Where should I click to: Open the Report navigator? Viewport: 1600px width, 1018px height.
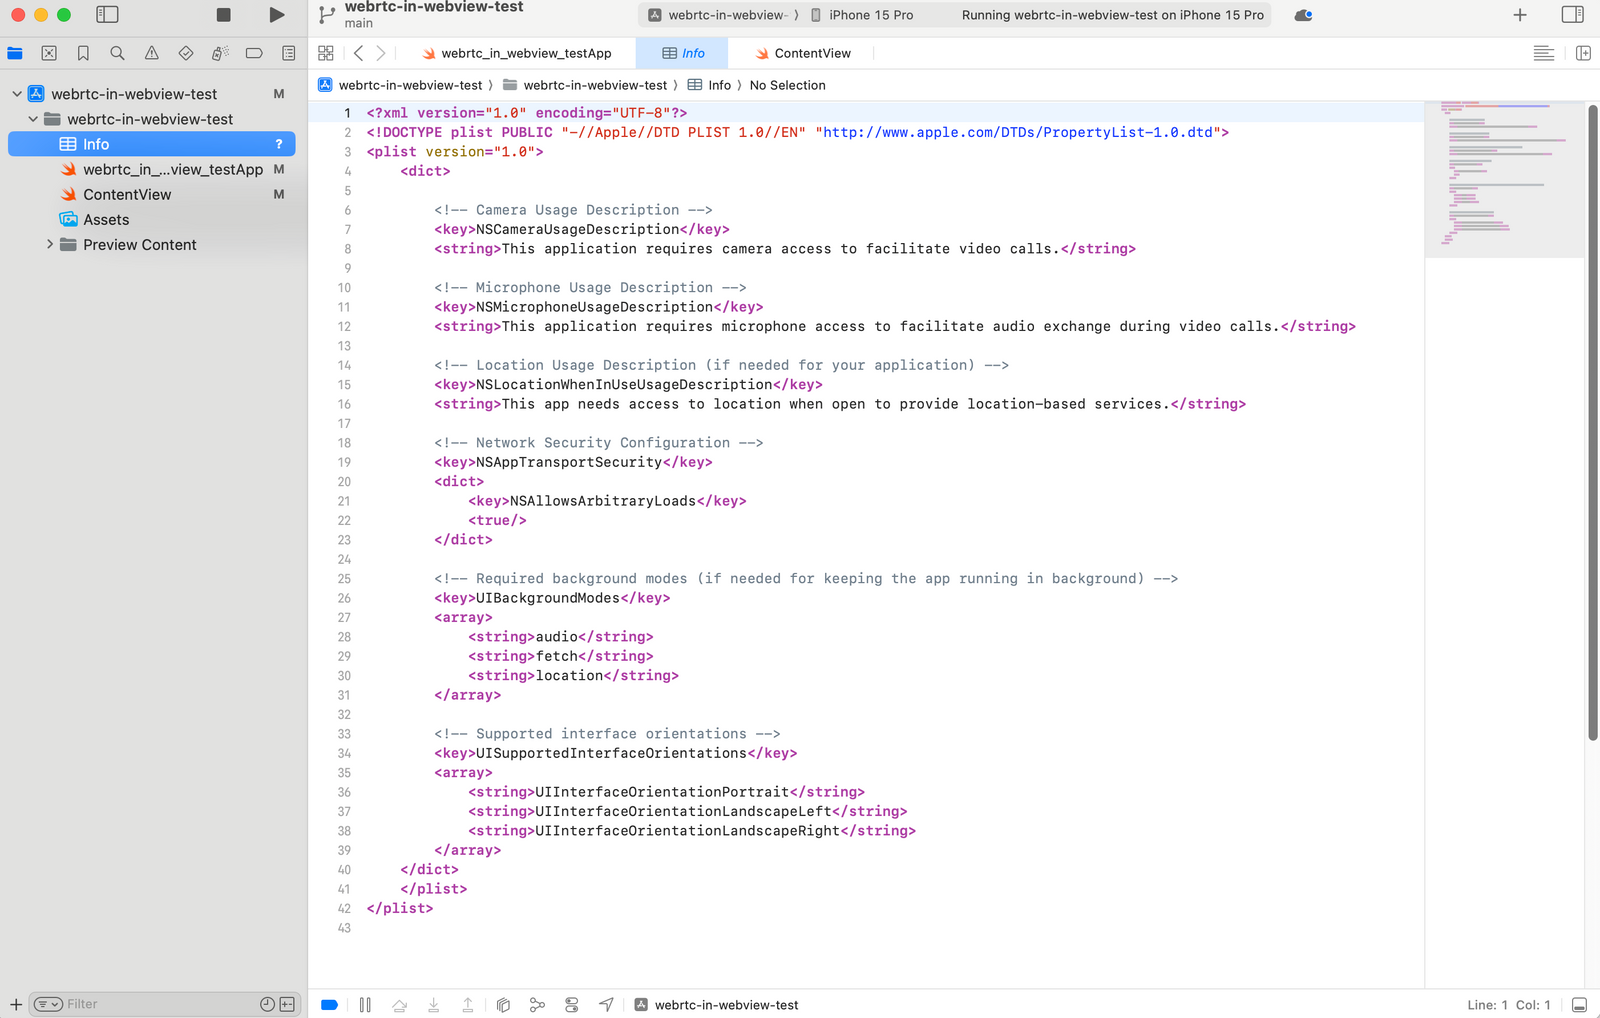click(288, 53)
